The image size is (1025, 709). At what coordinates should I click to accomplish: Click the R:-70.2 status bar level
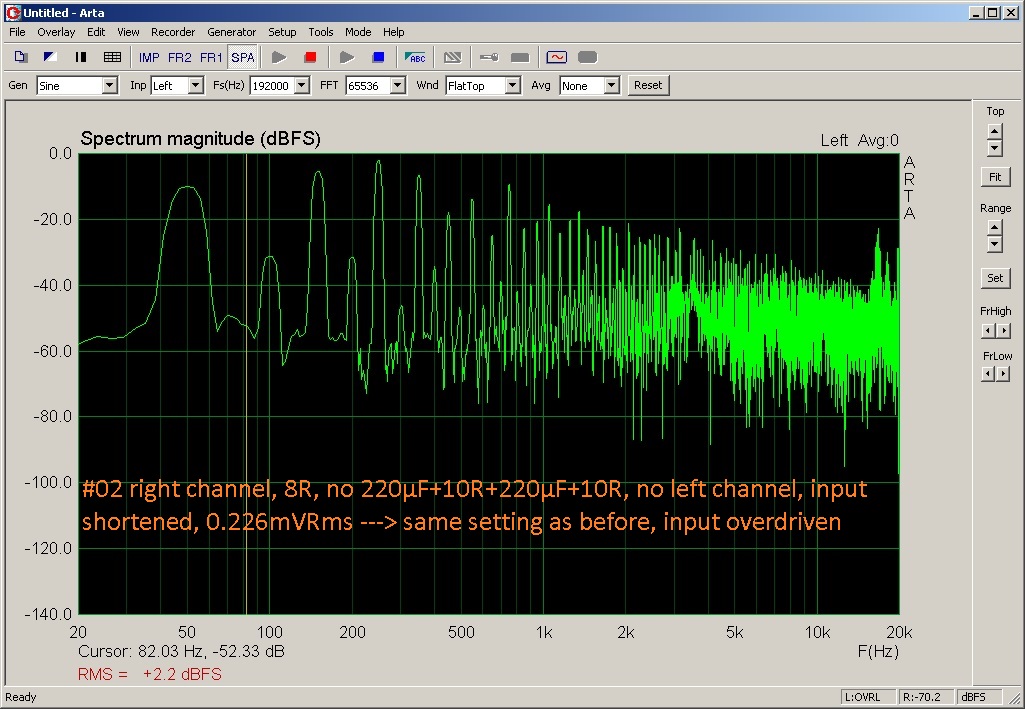coord(925,697)
